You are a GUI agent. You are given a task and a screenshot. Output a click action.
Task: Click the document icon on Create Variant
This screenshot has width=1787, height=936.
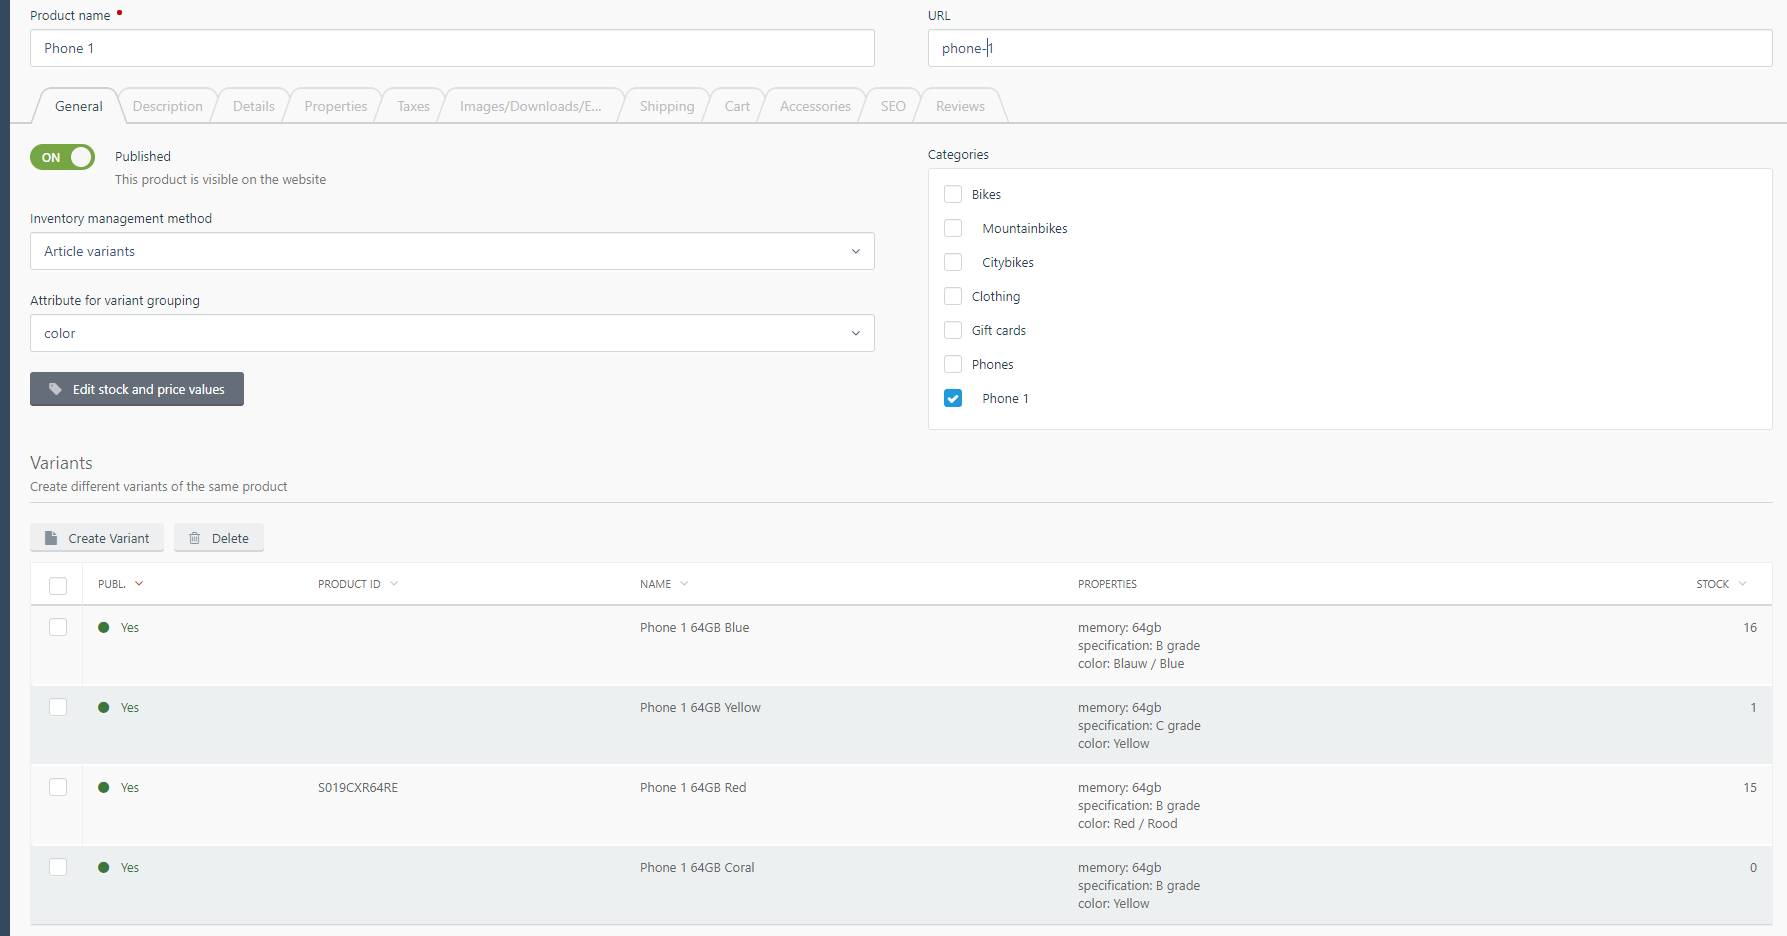pyautogui.click(x=51, y=537)
